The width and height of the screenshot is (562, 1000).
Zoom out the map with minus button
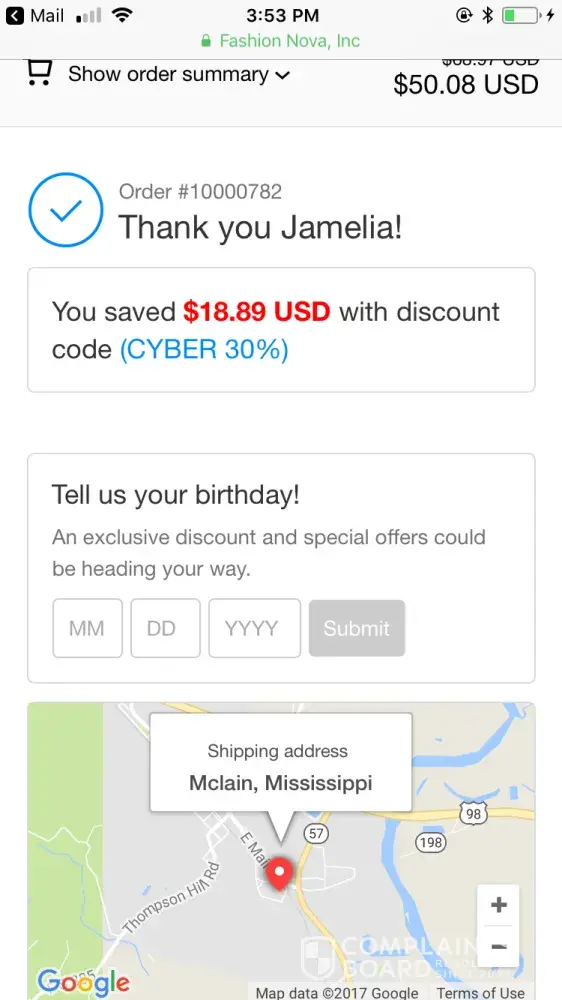498,946
